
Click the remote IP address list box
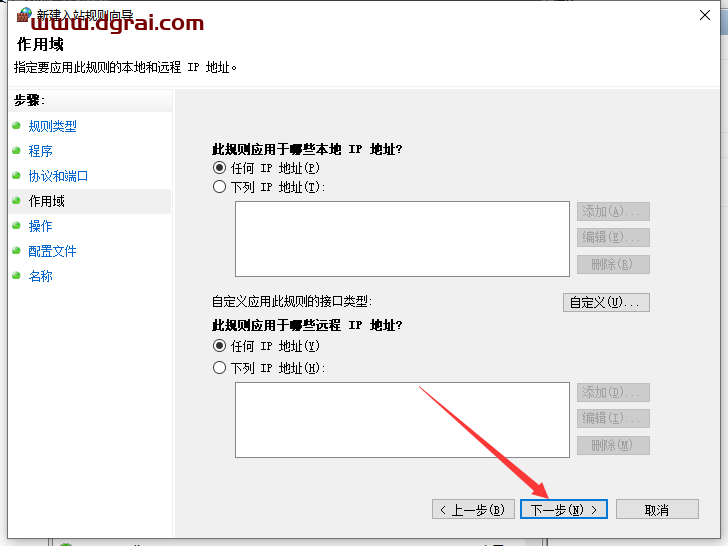[x=402, y=420]
